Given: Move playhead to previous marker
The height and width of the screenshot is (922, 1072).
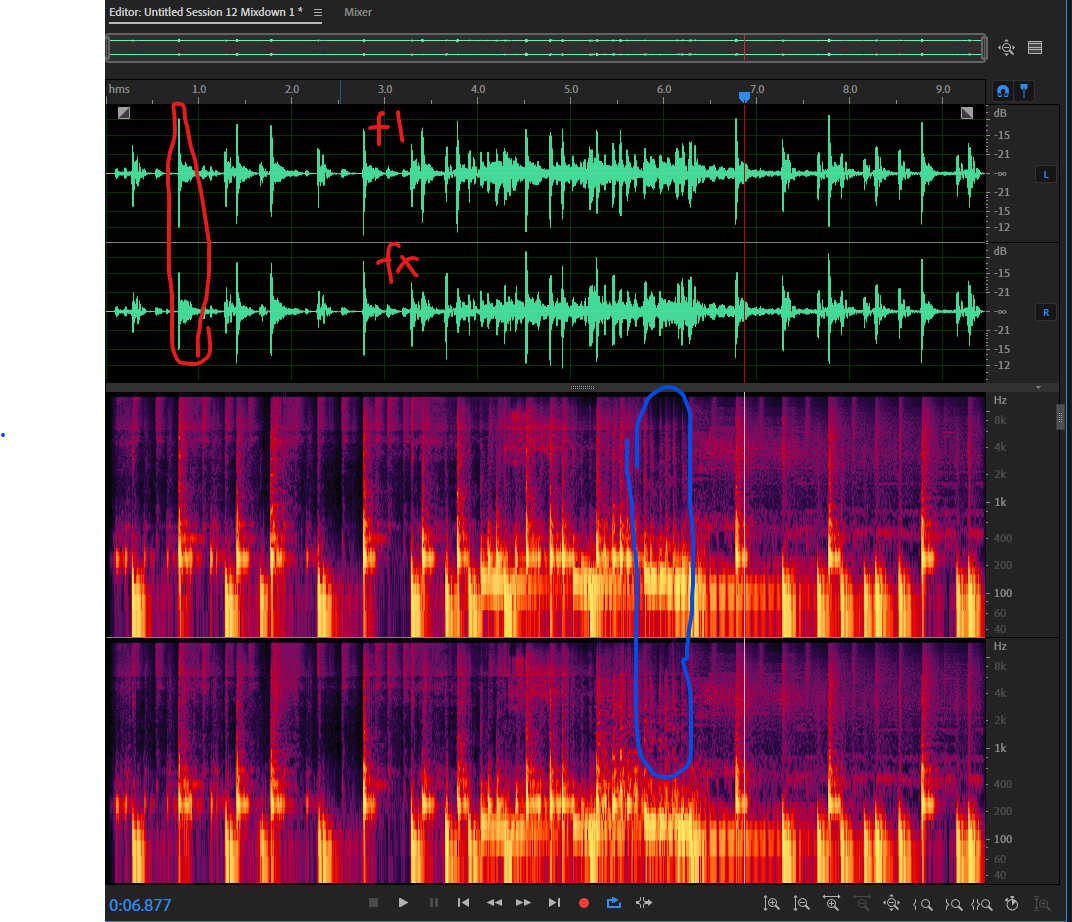Looking at the screenshot, I should coord(463,903).
